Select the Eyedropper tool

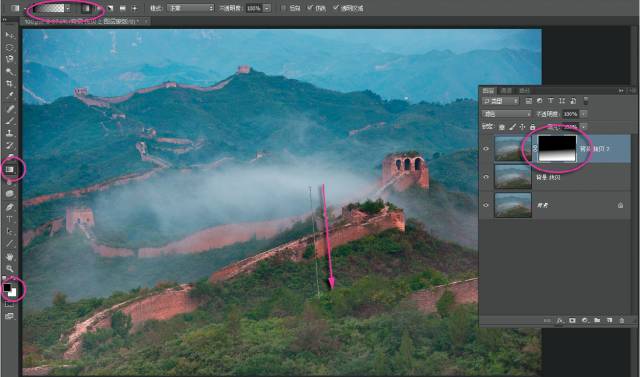[9, 95]
